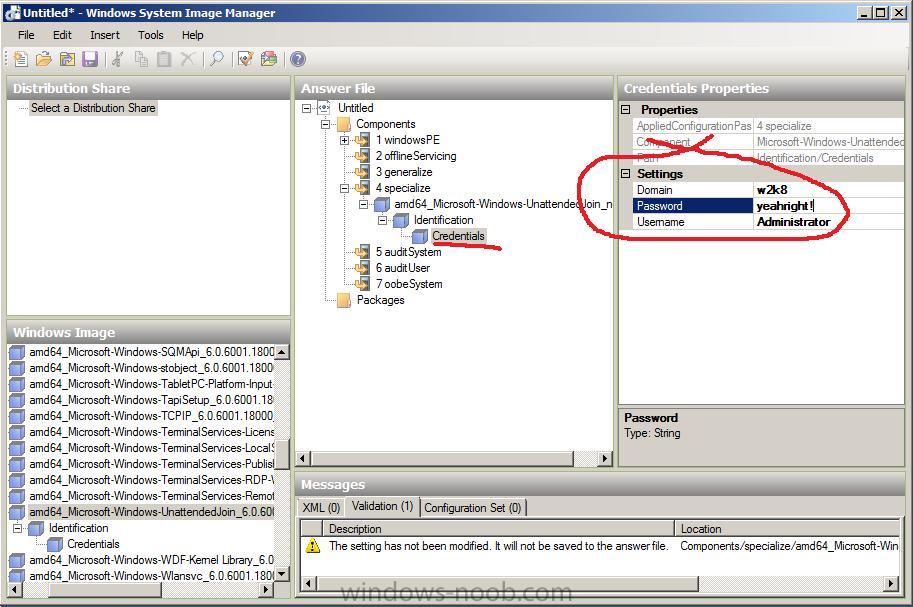Click the cube icon of the amd64_Microsoft-Windows-SQMApi component
The width and height of the screenshot is (913, 607).
pyautogui.click(x=17, y=352)
